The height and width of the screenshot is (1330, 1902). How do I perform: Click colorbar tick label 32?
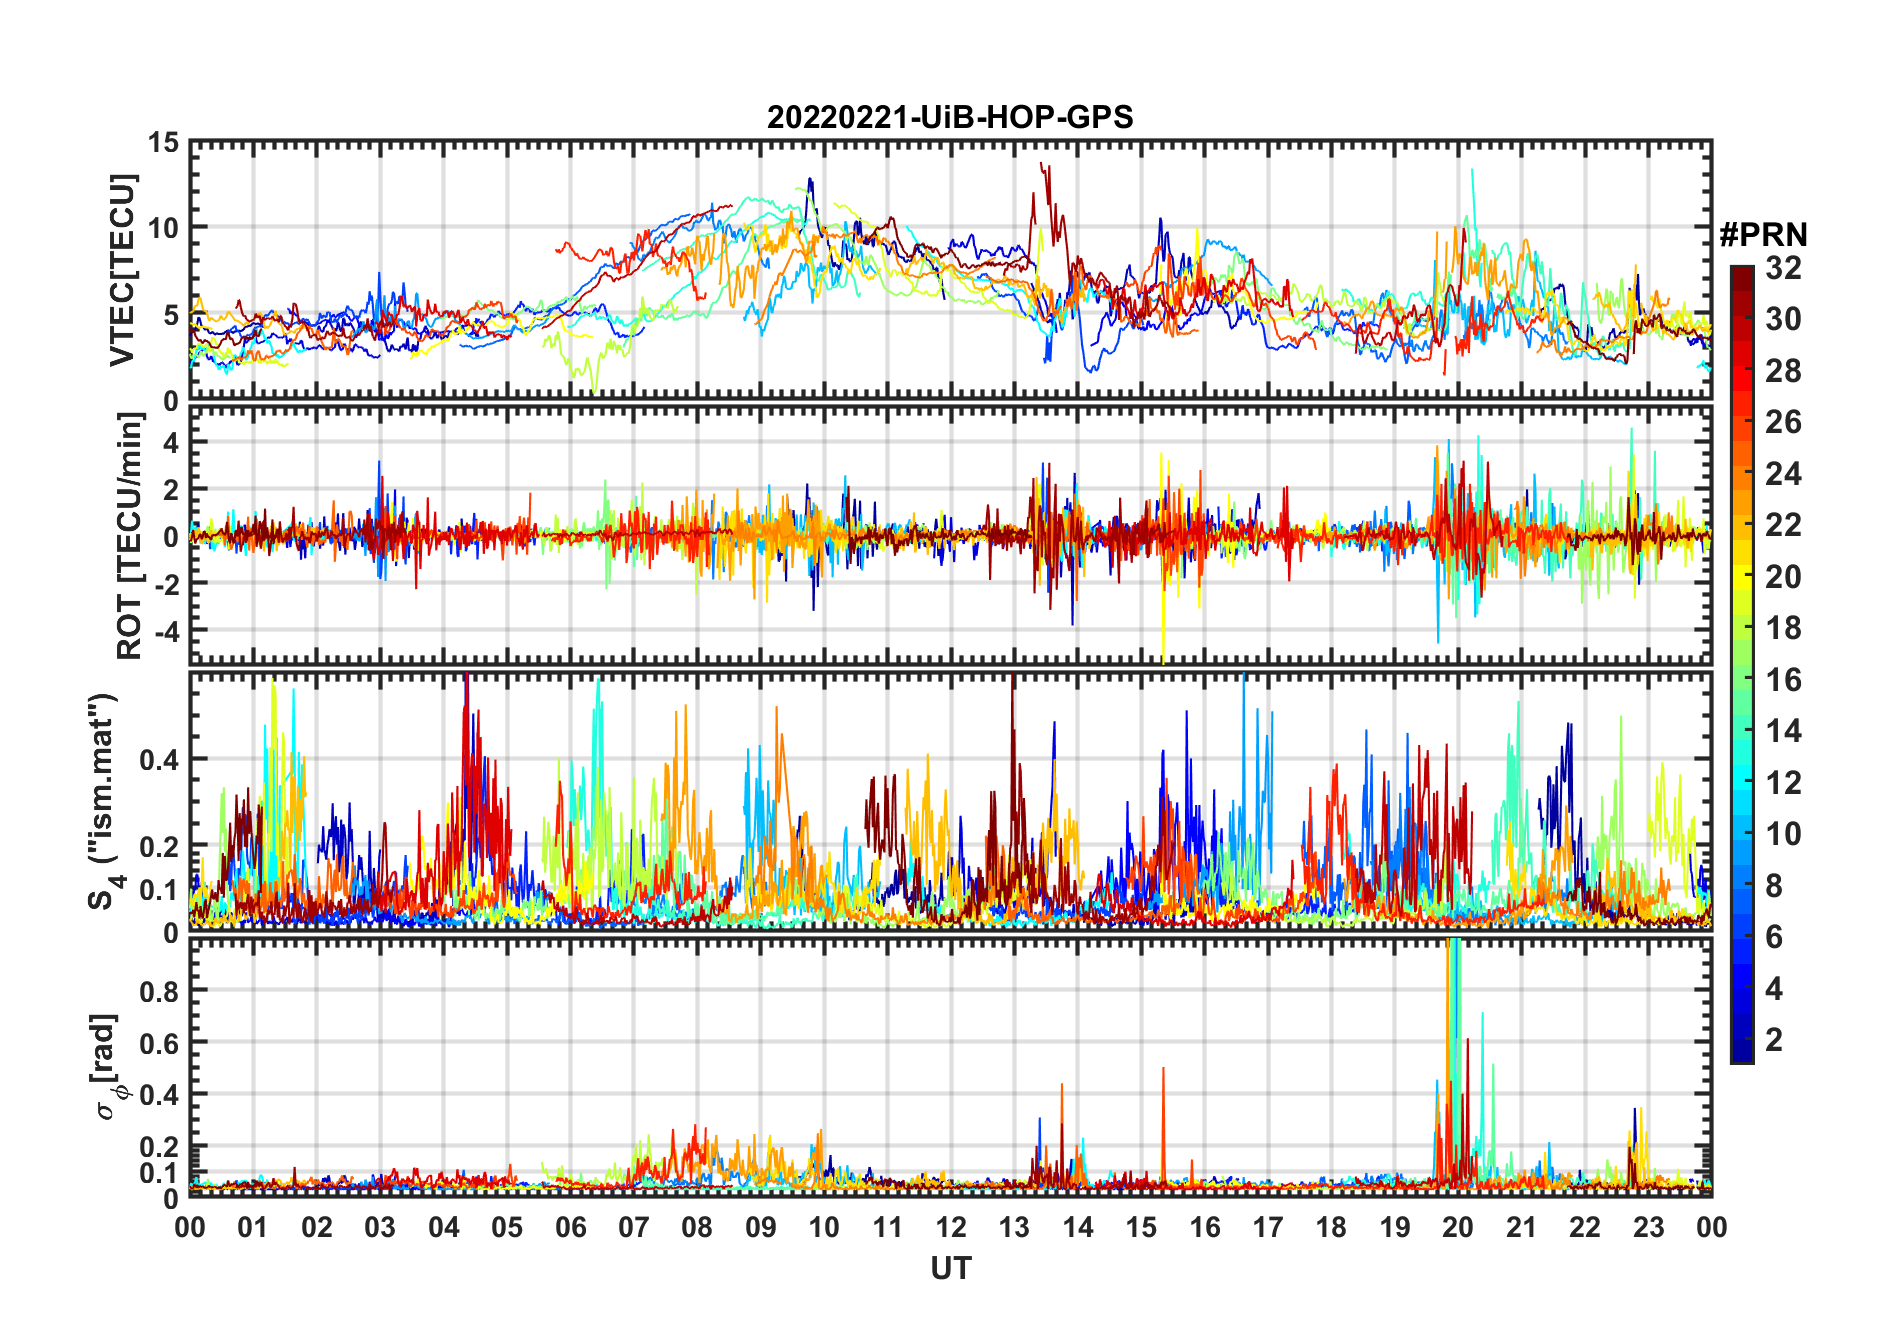click(1783, 268)
